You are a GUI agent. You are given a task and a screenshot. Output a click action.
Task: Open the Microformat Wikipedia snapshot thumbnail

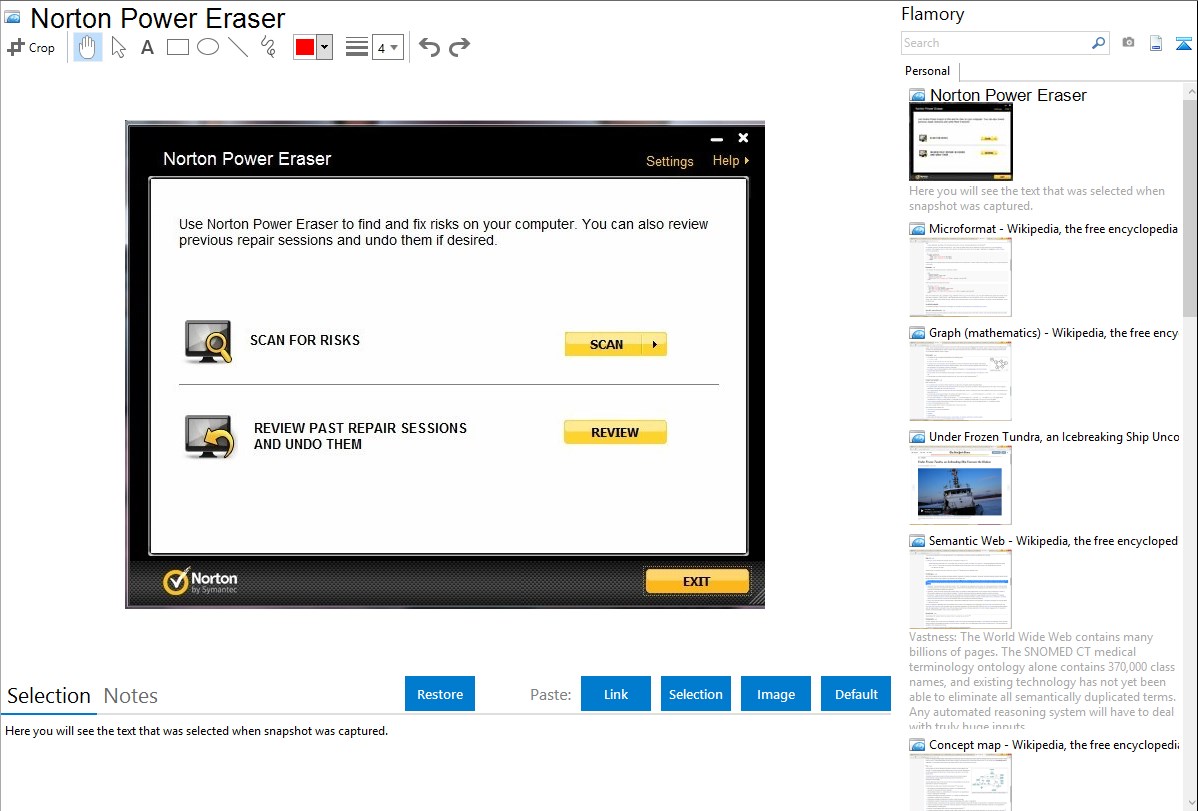(960, 277)
